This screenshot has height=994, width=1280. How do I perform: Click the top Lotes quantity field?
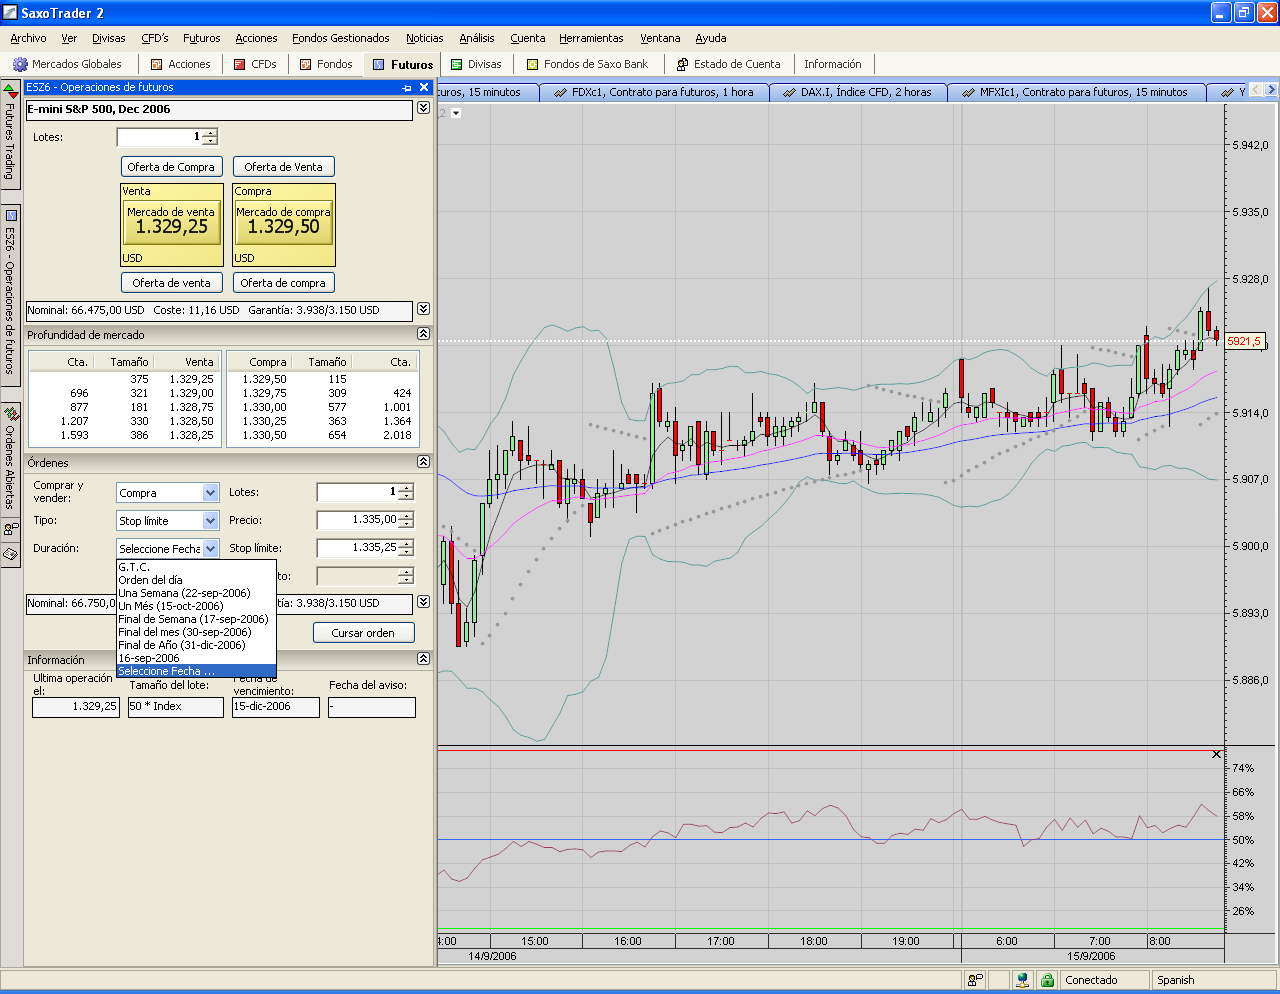160,137
